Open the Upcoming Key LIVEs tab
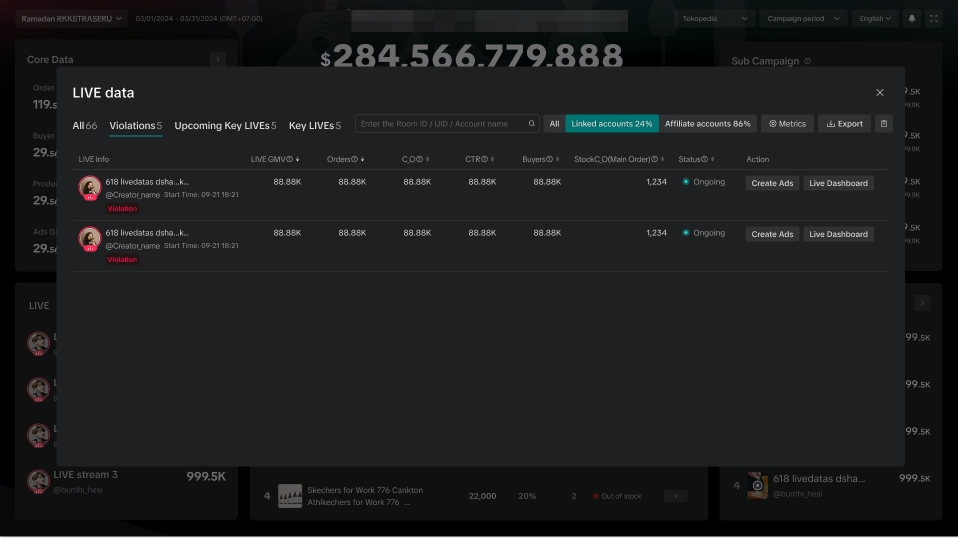 [225, 126]
